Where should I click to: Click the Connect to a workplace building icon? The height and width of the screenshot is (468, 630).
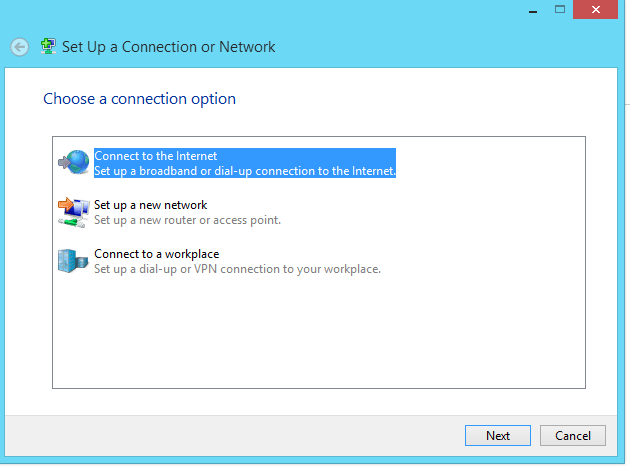[x=73, y=261]
